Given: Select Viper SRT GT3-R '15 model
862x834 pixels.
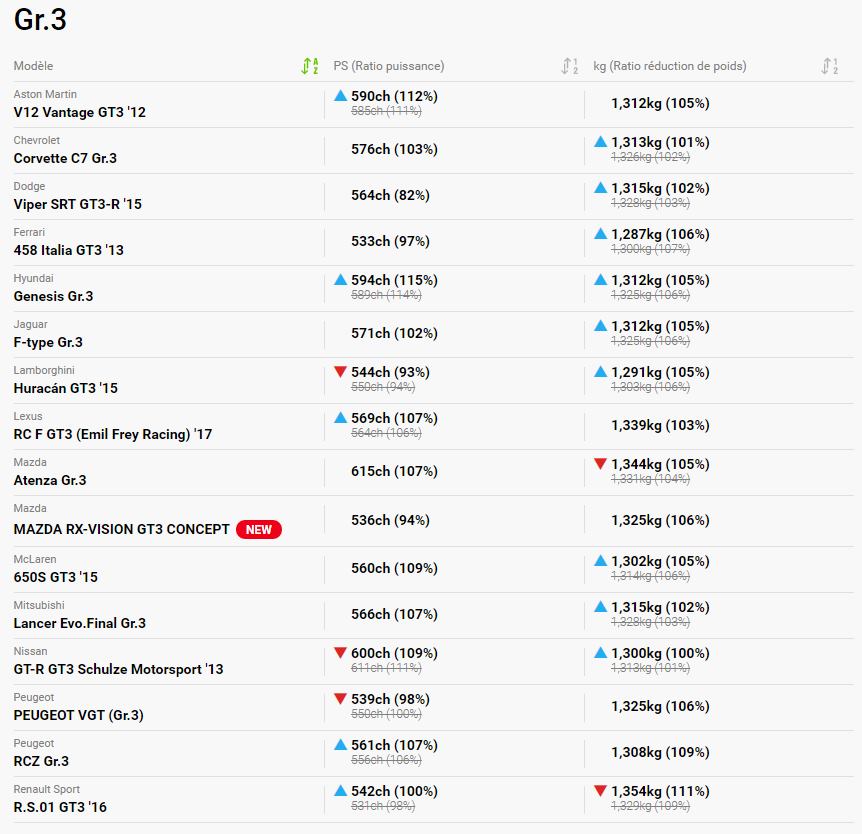Looking at the screenshot, I should click(x=78, y=205).
